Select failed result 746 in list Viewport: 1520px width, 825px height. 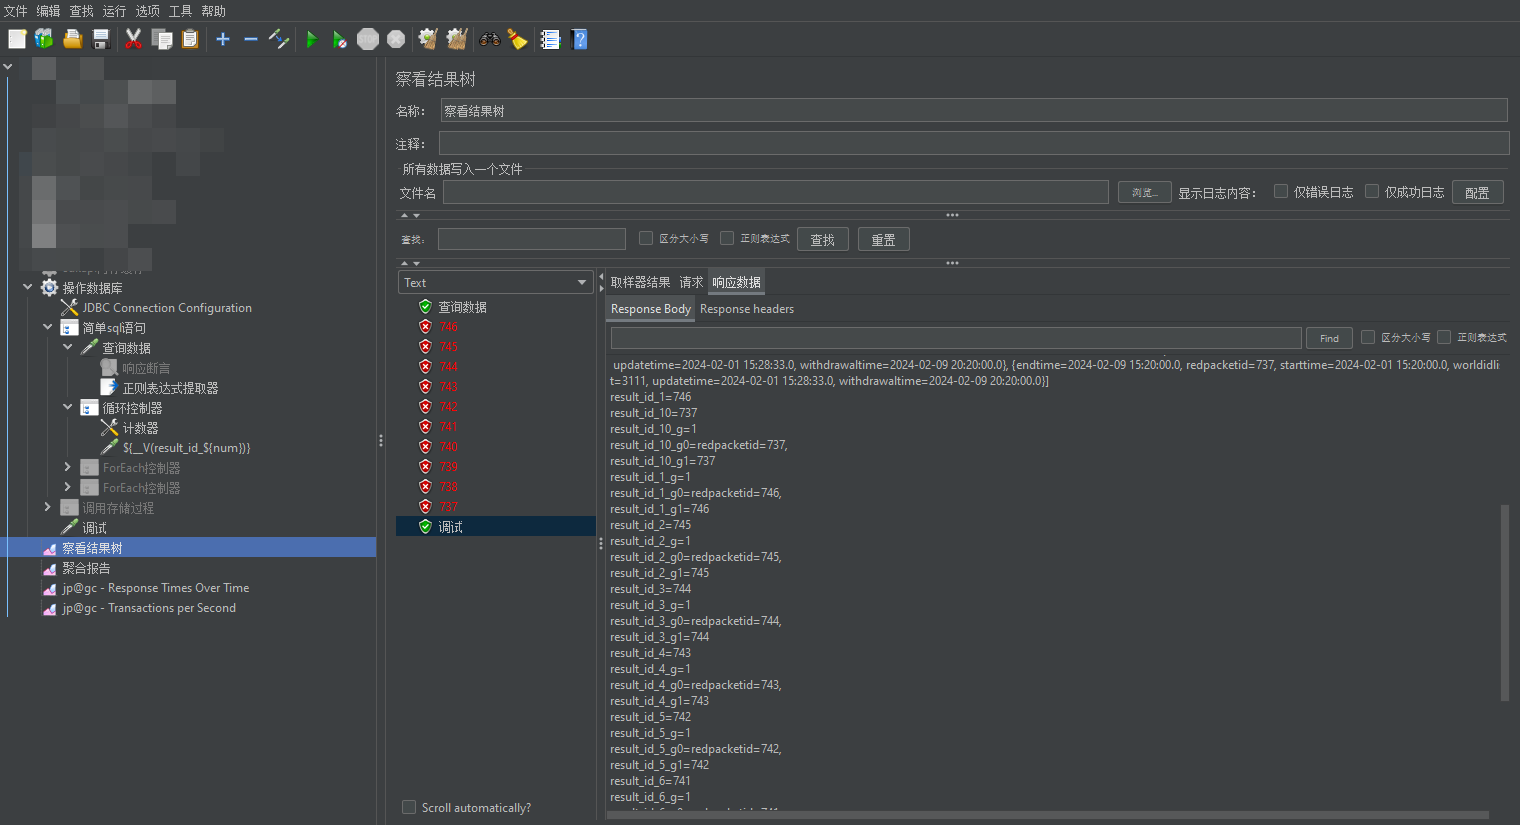[448, 327]
